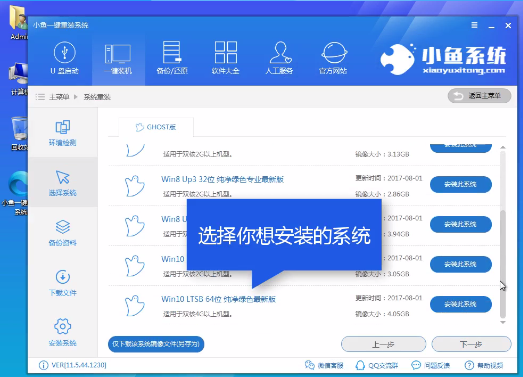
Task: Open the hamburger menu in title bar
Action: coord(474,25)
